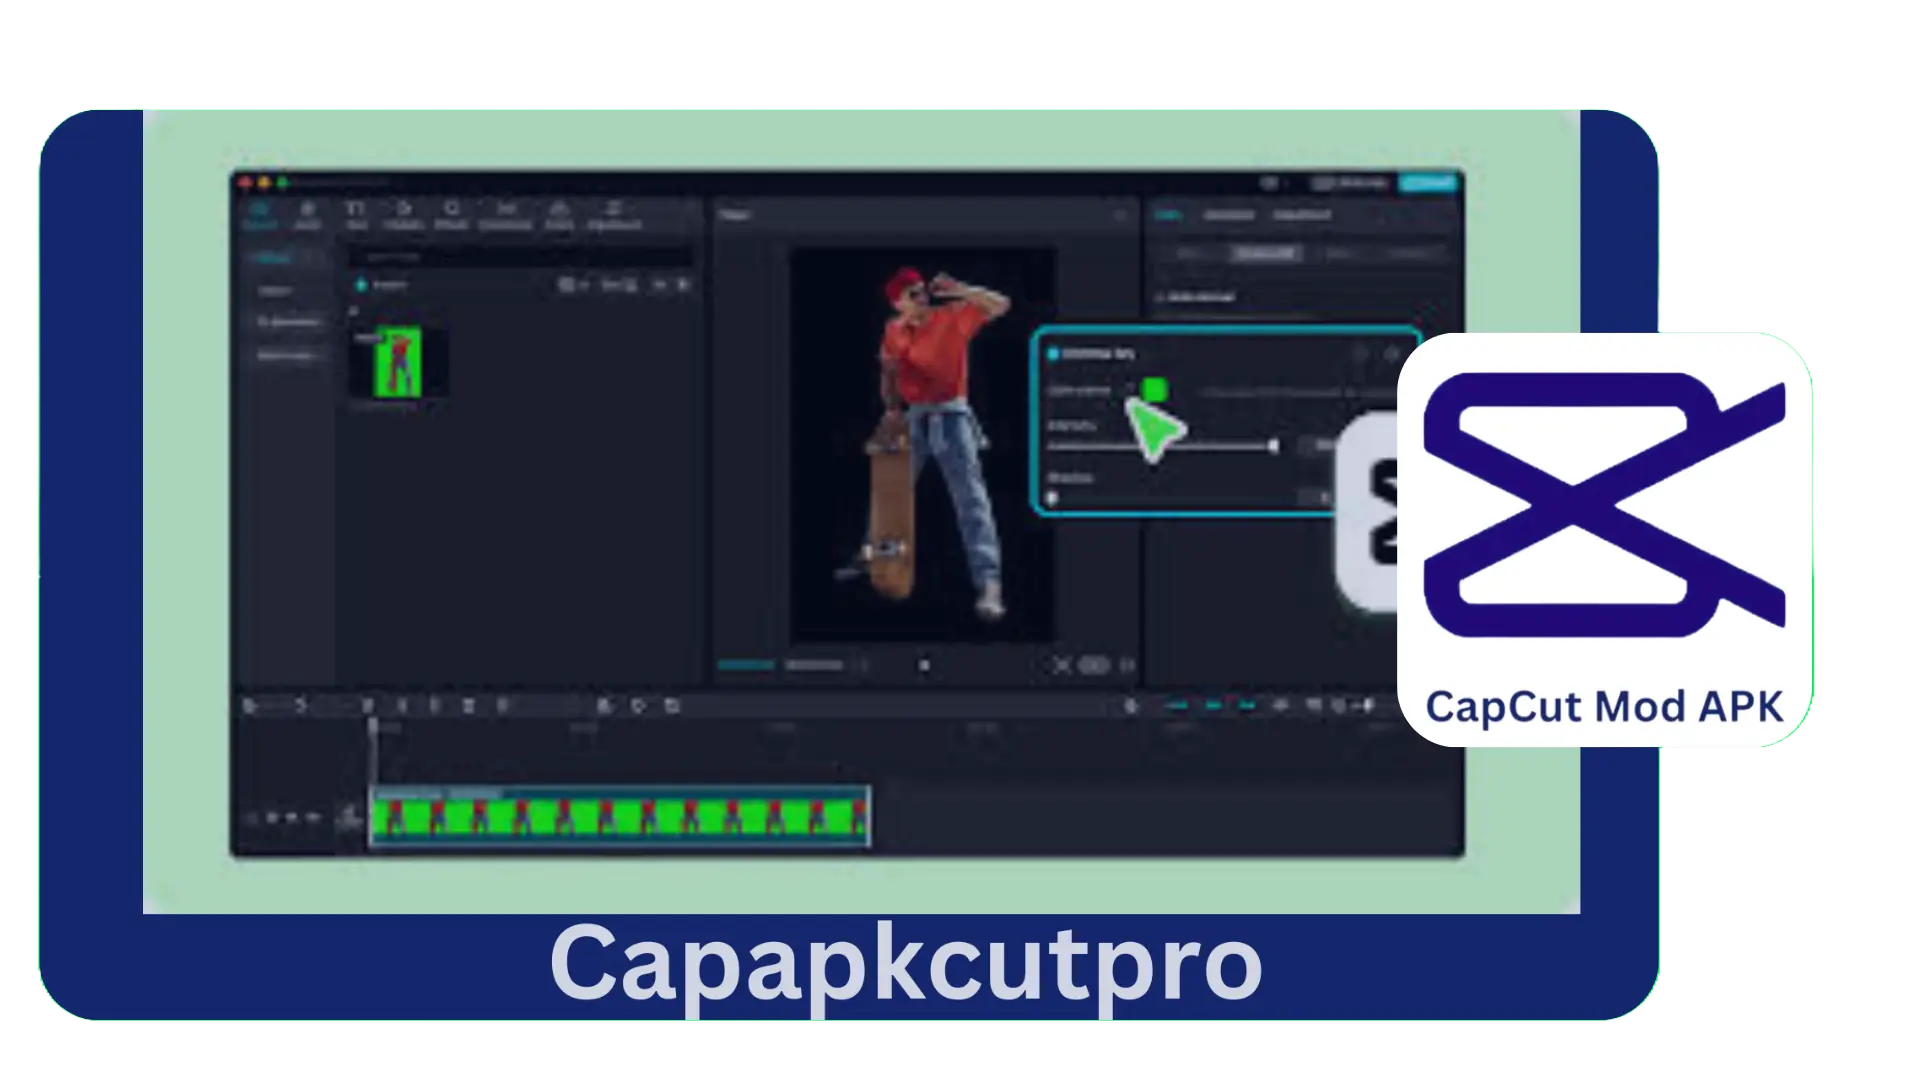Click the CapCut Mod APK logo
Viewport: 1920px width, 1080px height.
coord(1605,540)
